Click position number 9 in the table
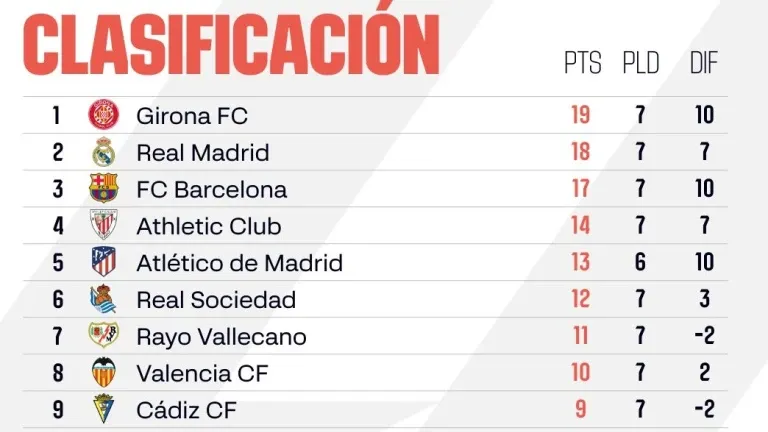768x432 pixels. 57,410
